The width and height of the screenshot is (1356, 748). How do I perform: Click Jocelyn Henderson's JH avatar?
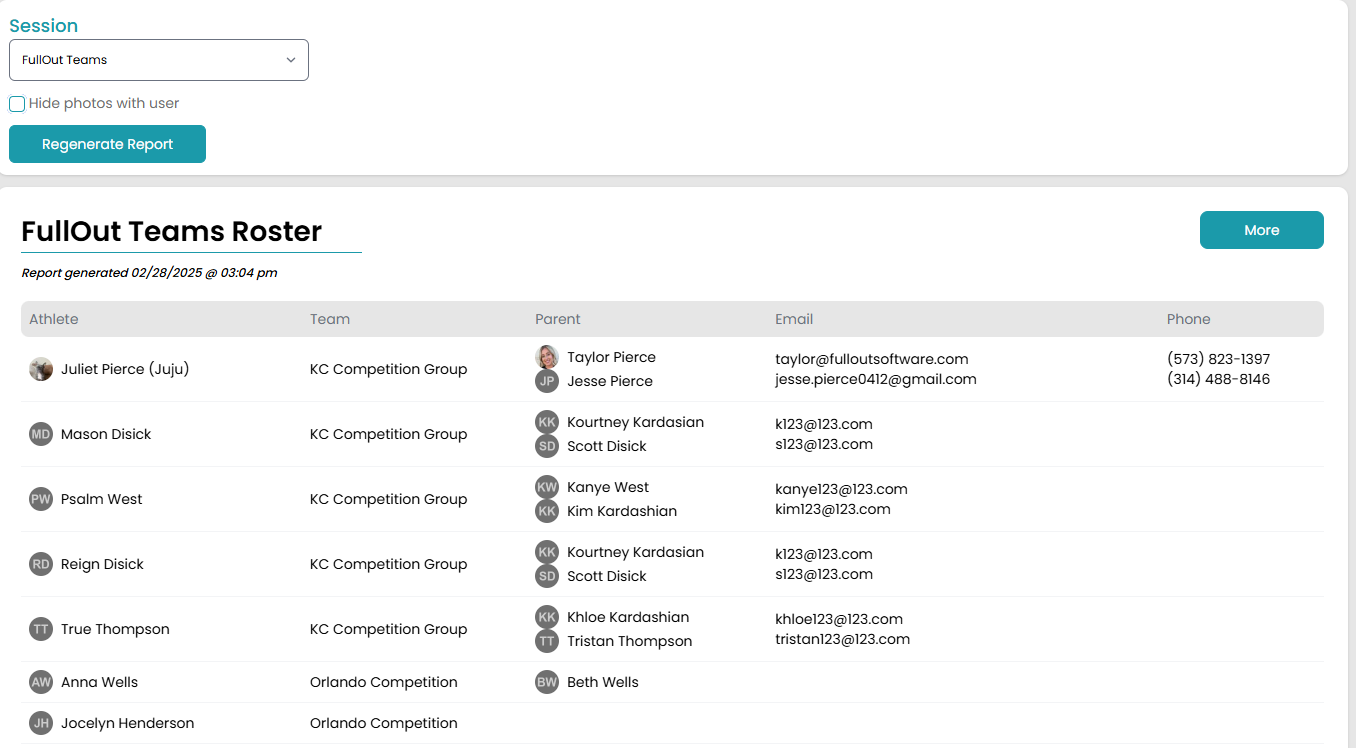(x=41, y=723)
